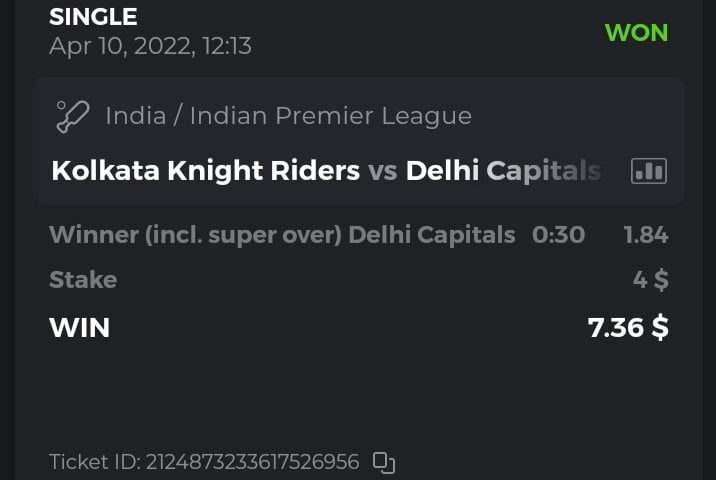Click the WIN label

pos(80,327)
